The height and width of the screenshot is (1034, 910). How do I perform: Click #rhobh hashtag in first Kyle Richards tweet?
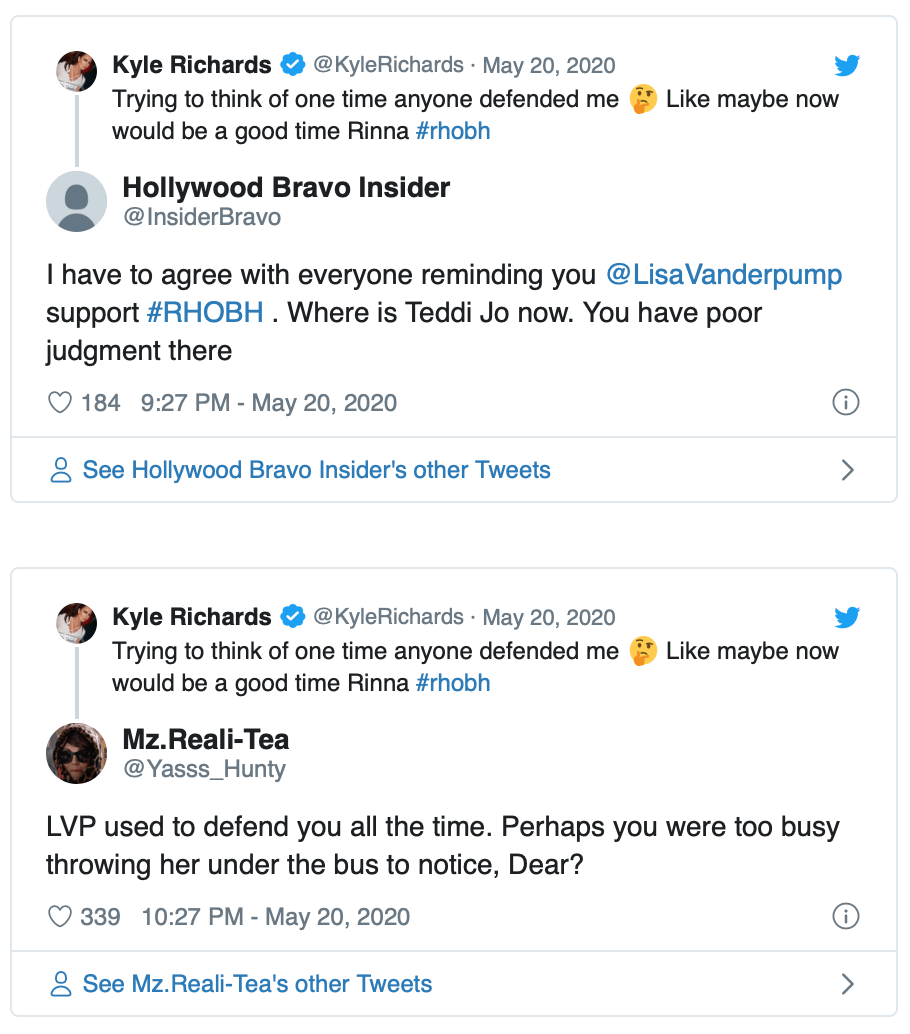tap(453, 131)
